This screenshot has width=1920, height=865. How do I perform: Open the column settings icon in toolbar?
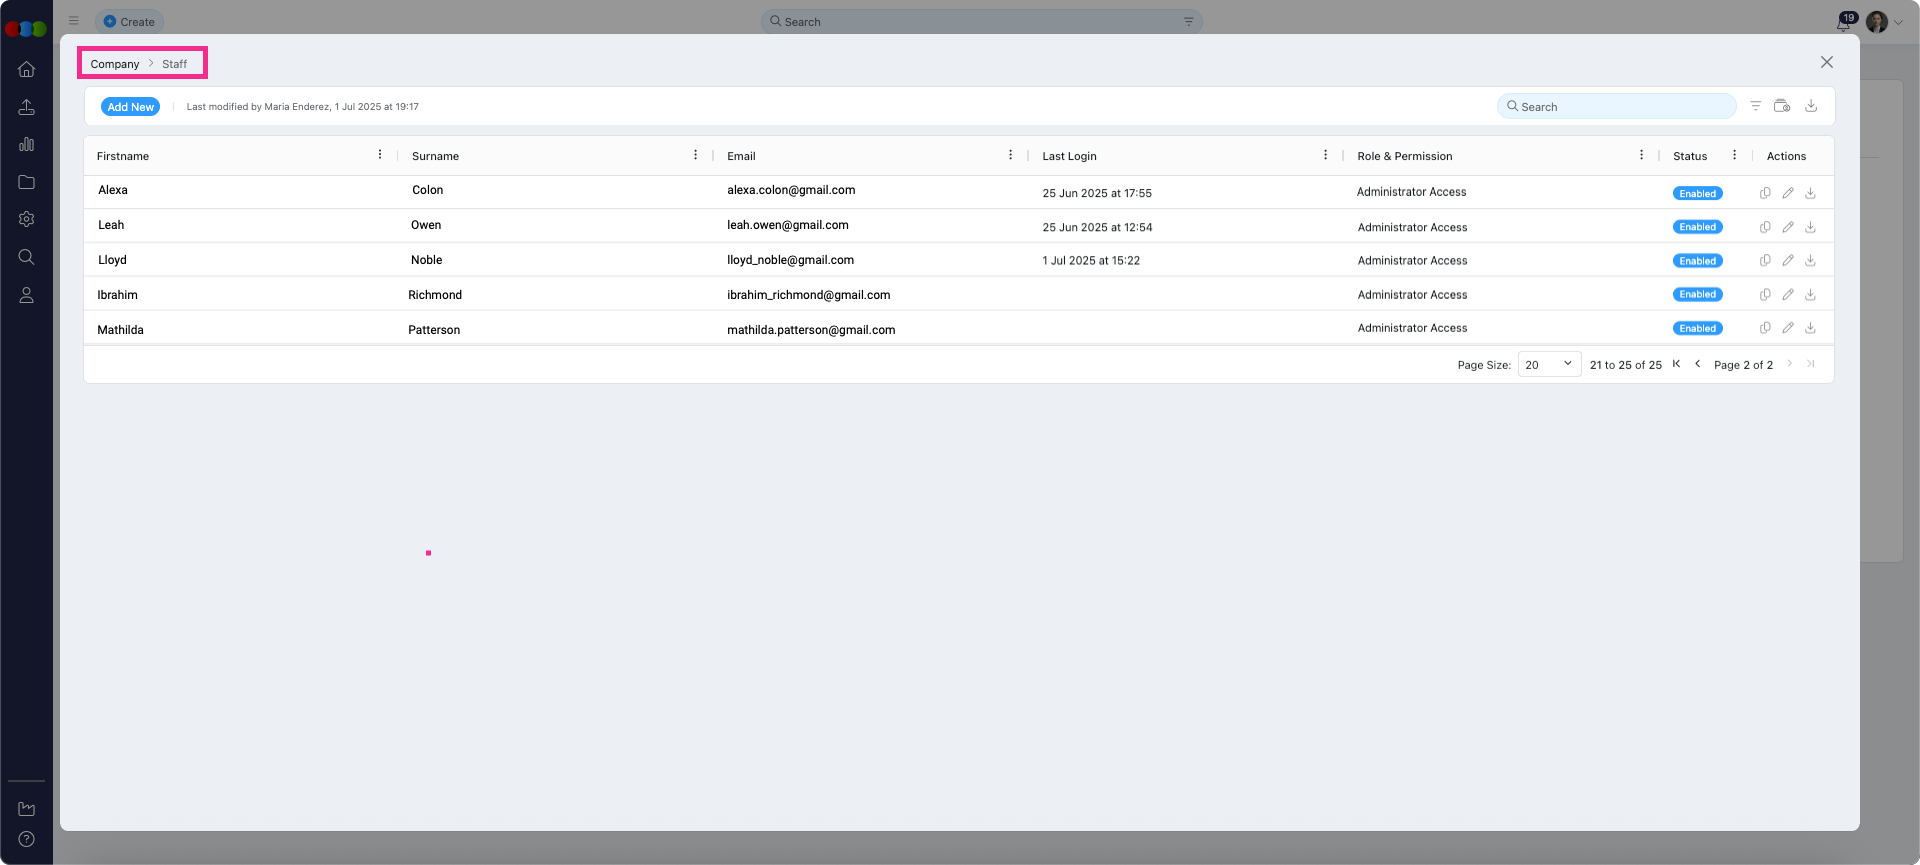[x=1782, y=106]
